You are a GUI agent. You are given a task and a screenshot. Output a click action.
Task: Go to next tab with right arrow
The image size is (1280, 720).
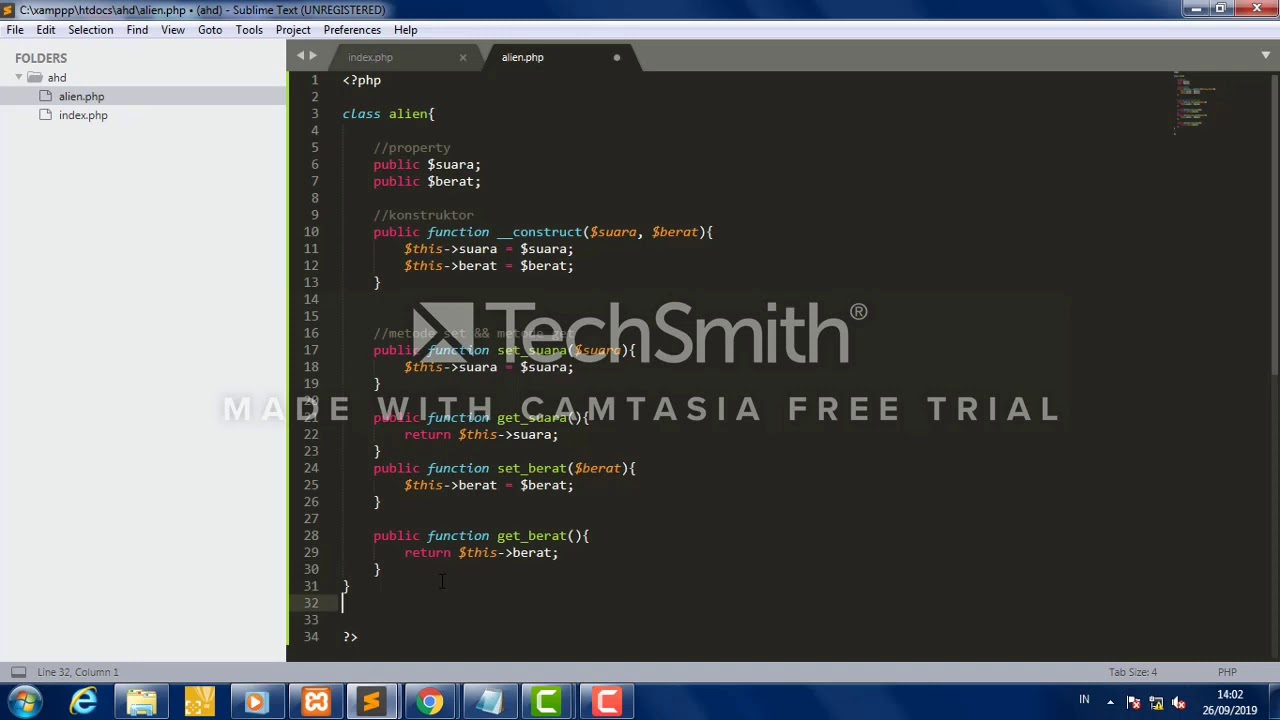click(x=313, y=57)
